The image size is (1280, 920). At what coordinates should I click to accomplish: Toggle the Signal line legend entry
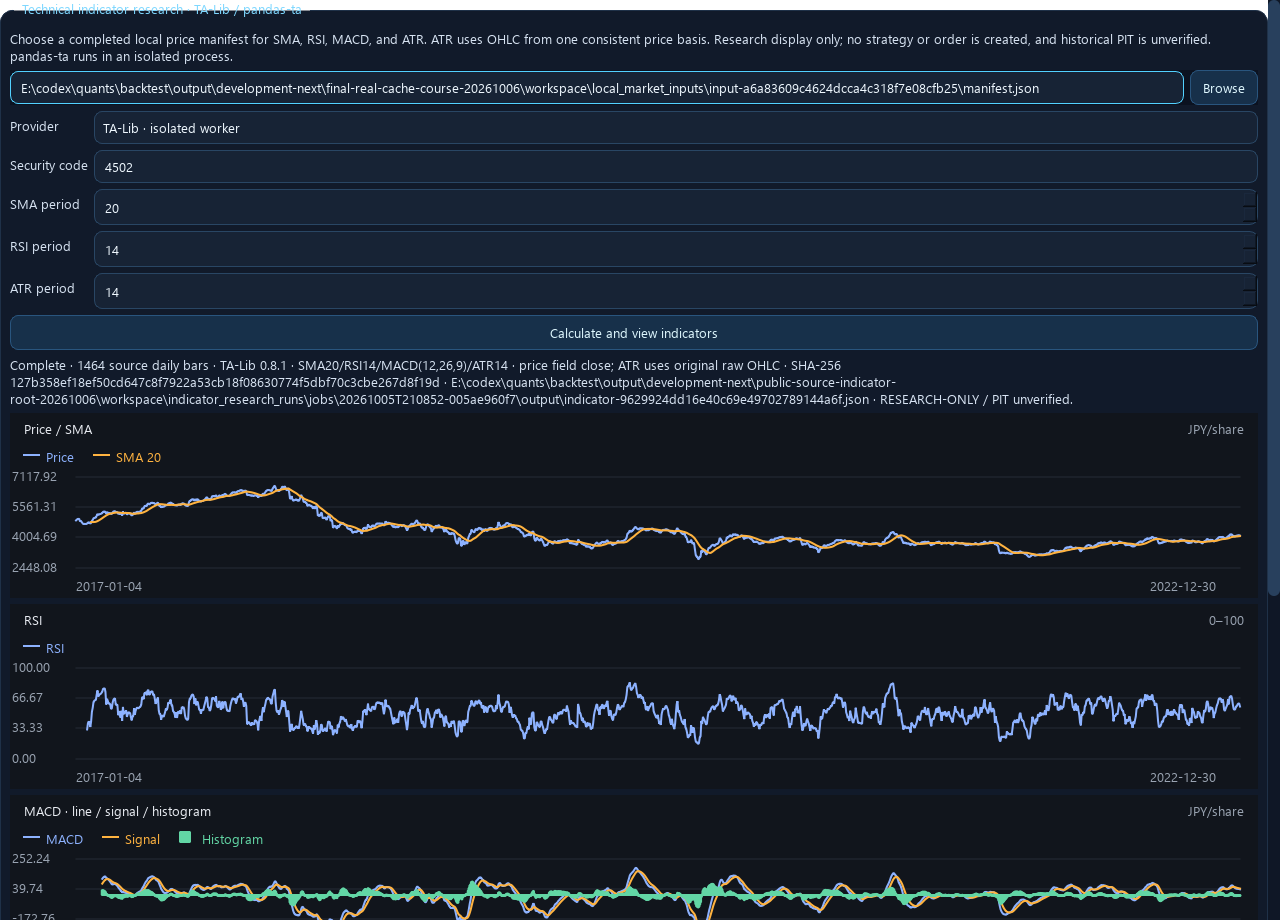coord(131,839)
